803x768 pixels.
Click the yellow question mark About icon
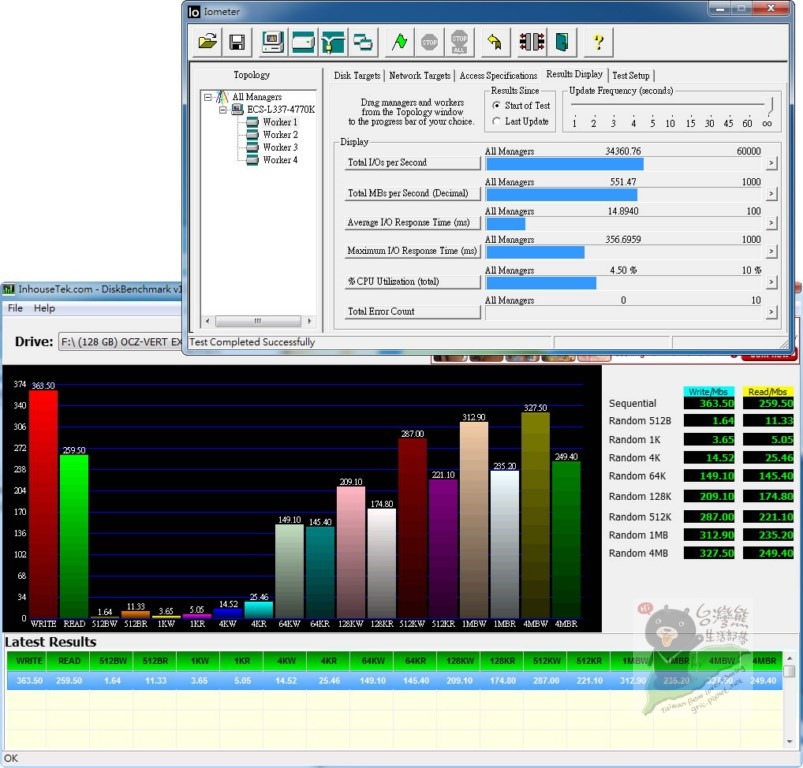pyautogui.click(x=598, y=42)
